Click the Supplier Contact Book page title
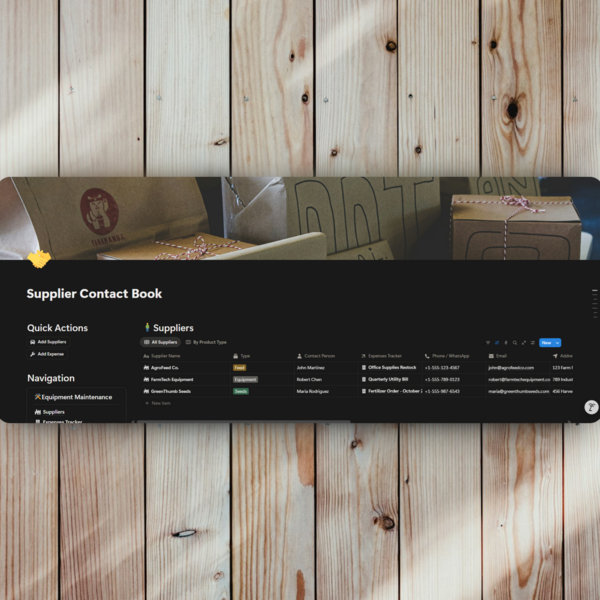 94,293
